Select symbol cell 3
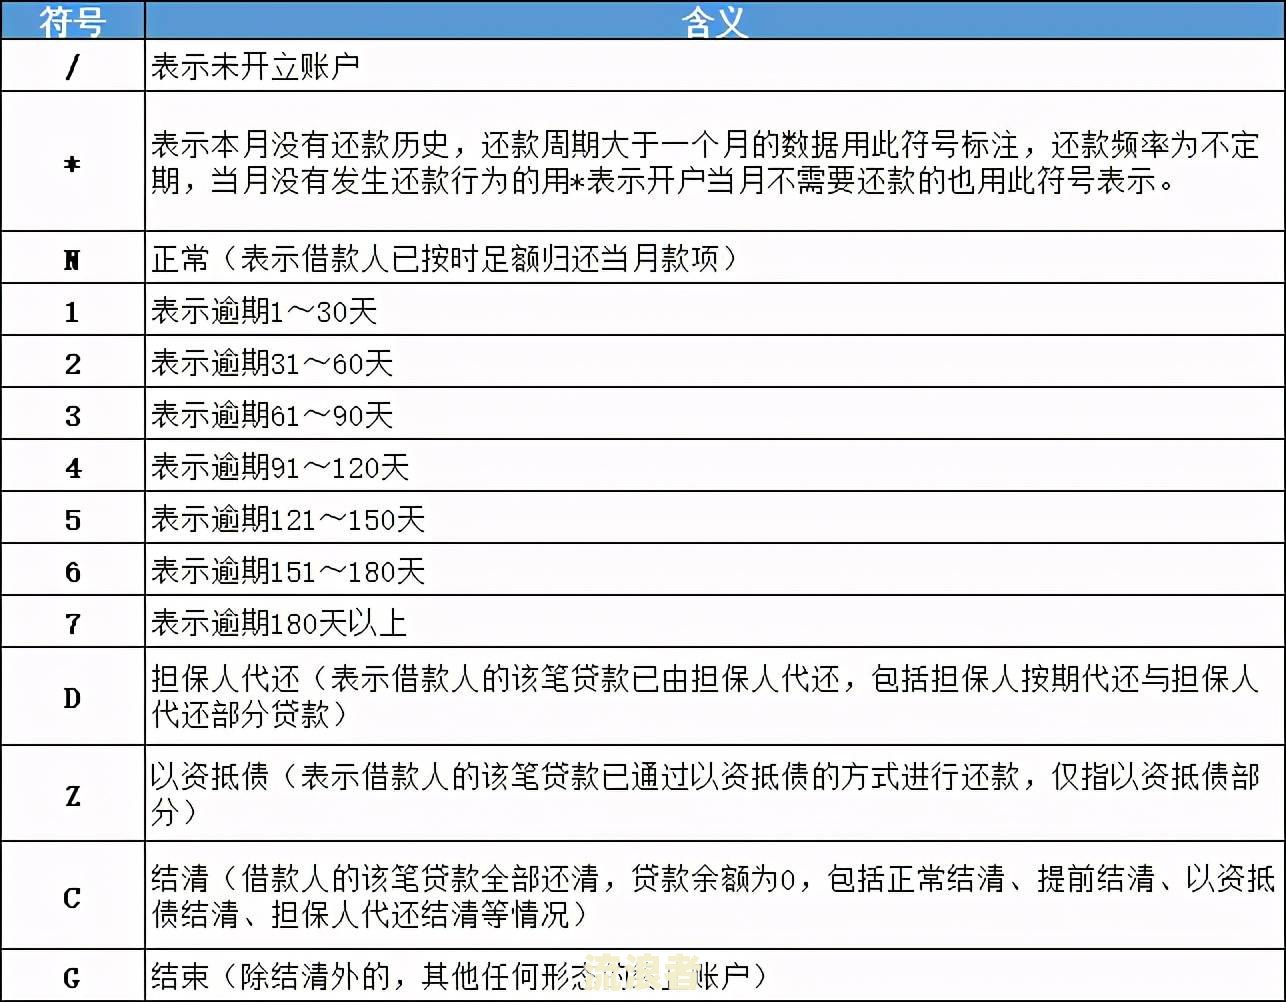This screenshot has height=1002, width=1286. point(72,414)
